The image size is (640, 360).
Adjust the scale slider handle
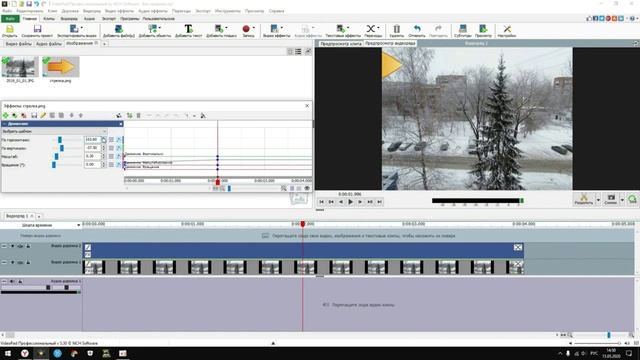(x=56, y=156)
